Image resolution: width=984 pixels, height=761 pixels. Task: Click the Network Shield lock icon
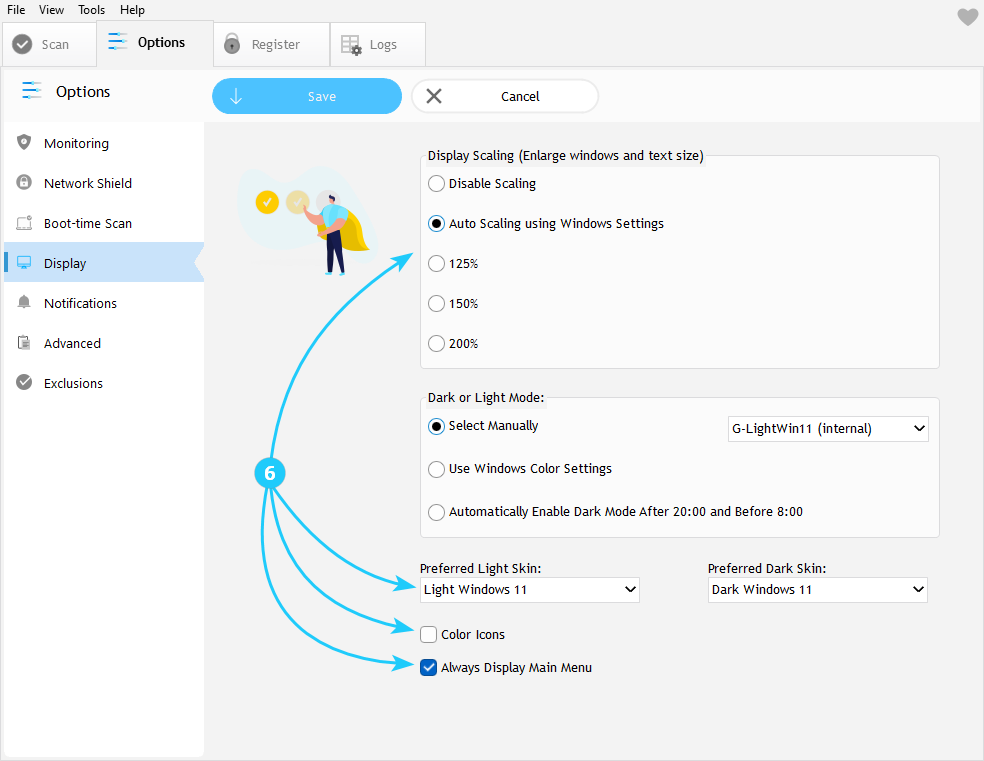pyautogui.click(x=24, y=183)
